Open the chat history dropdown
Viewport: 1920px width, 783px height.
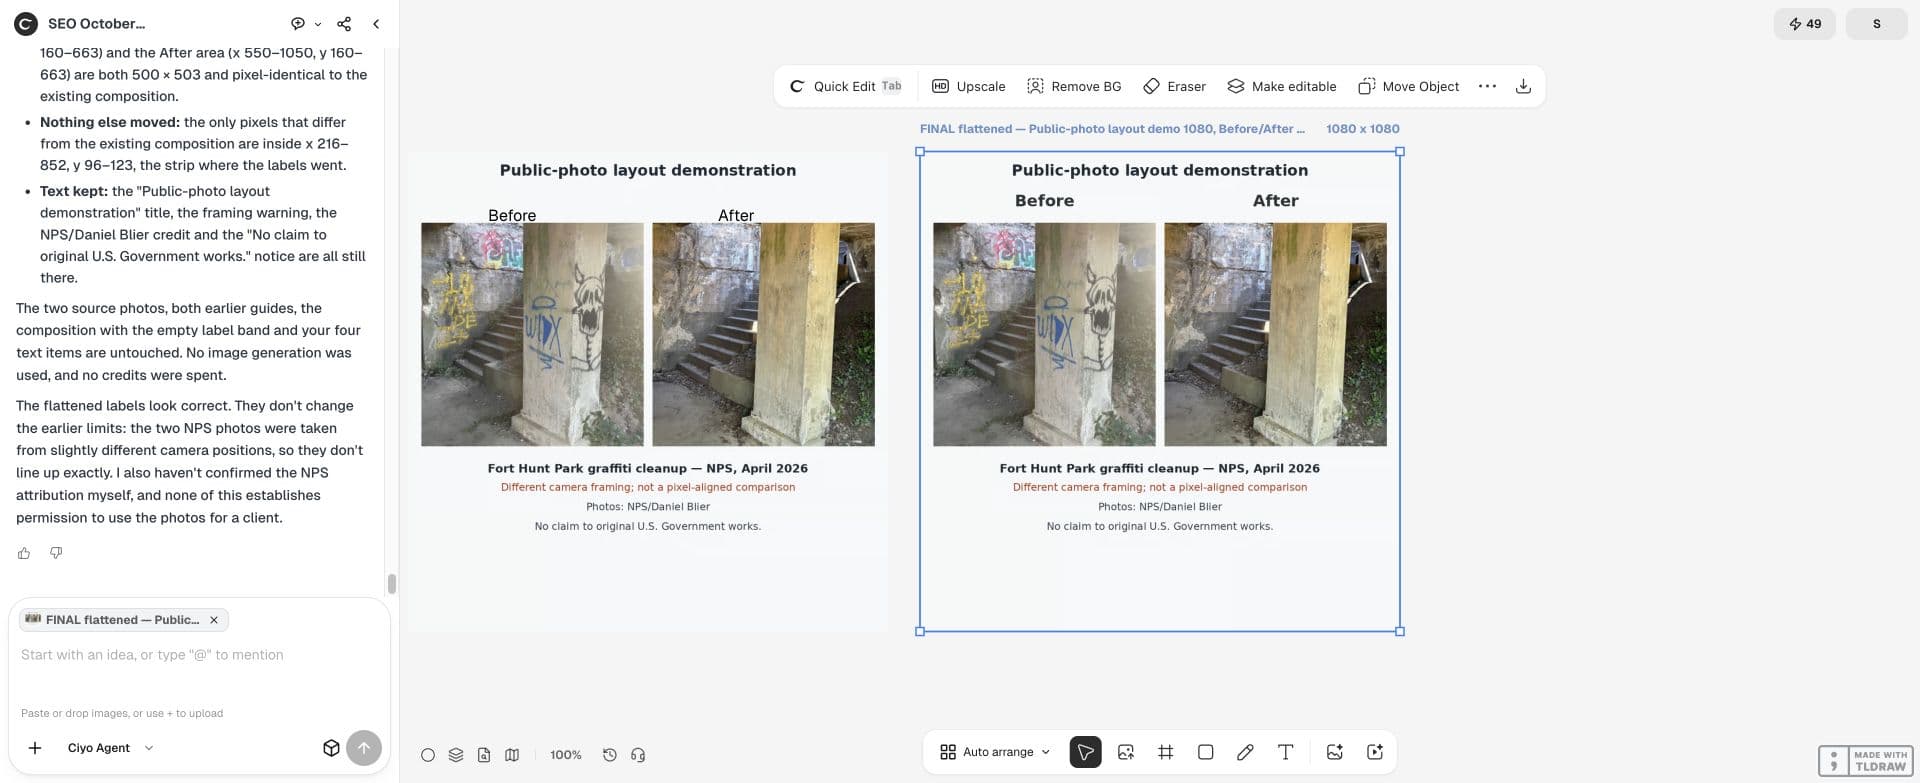[x=306, y=23]
